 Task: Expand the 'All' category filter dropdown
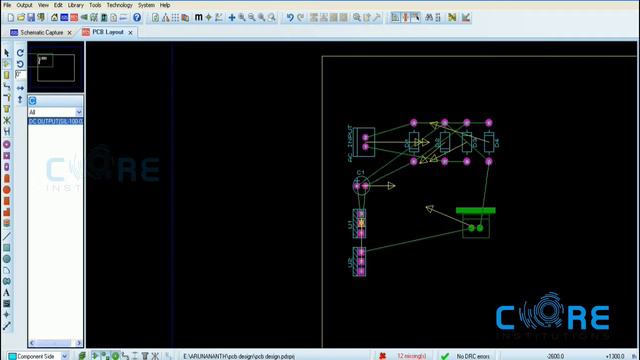[x=79, y=112]
